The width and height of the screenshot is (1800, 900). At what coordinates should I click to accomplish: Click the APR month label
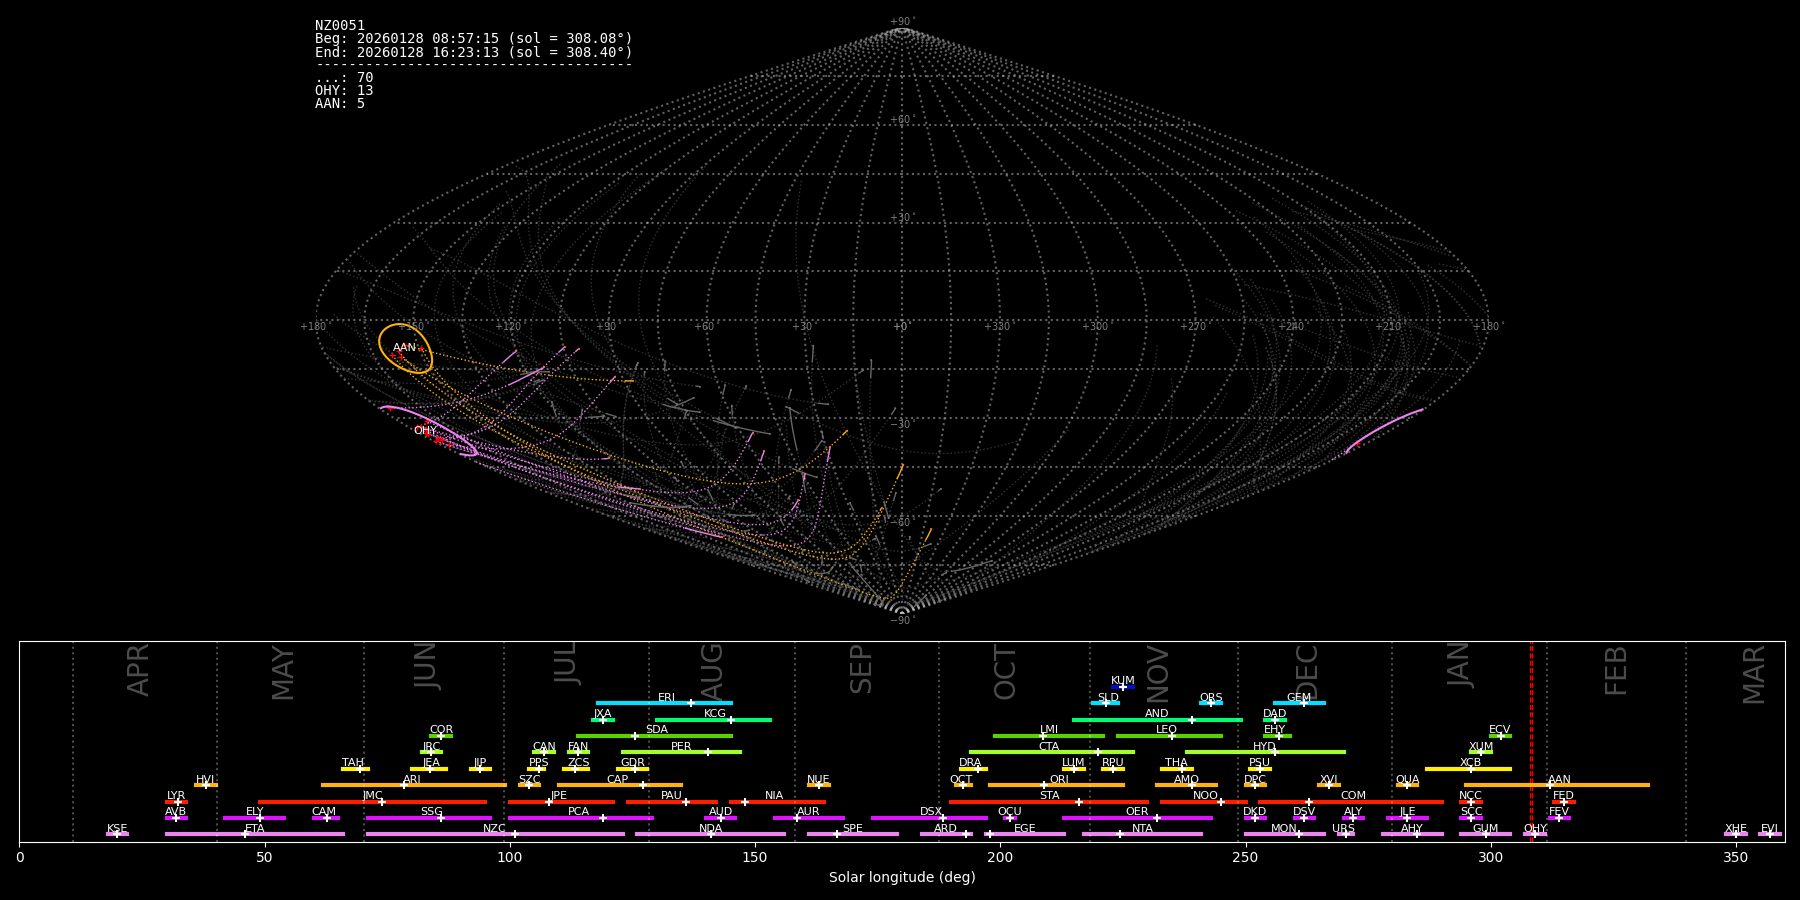[x=138, y=670]
